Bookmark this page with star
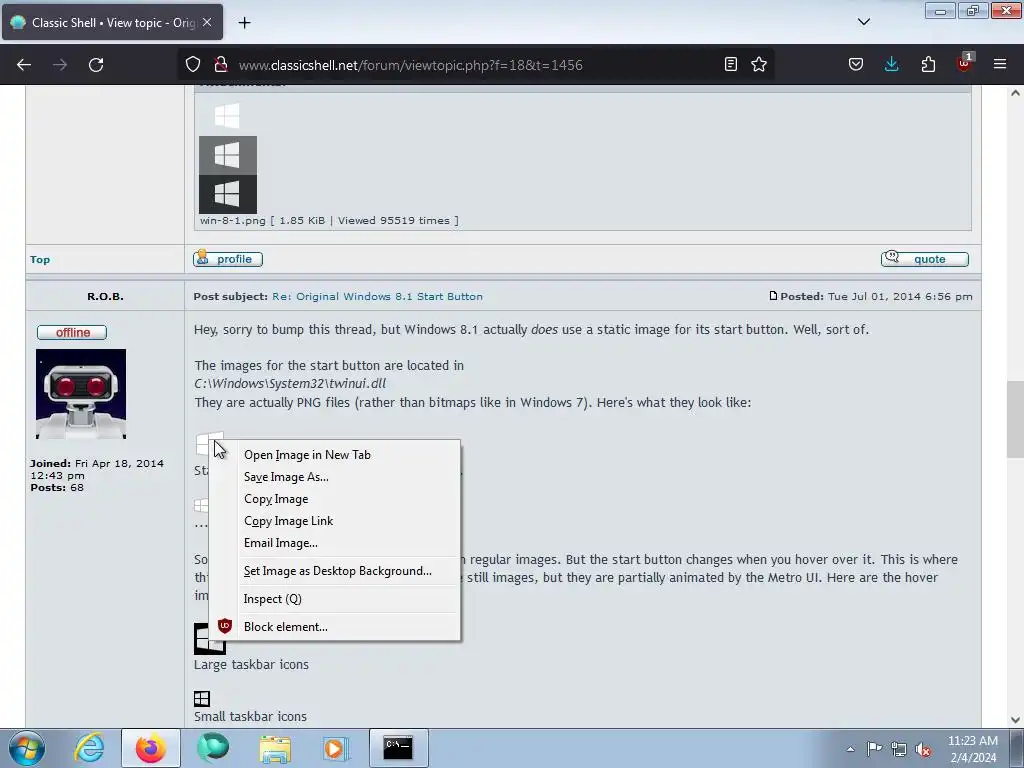1024x768 pixels. point(759,64)
